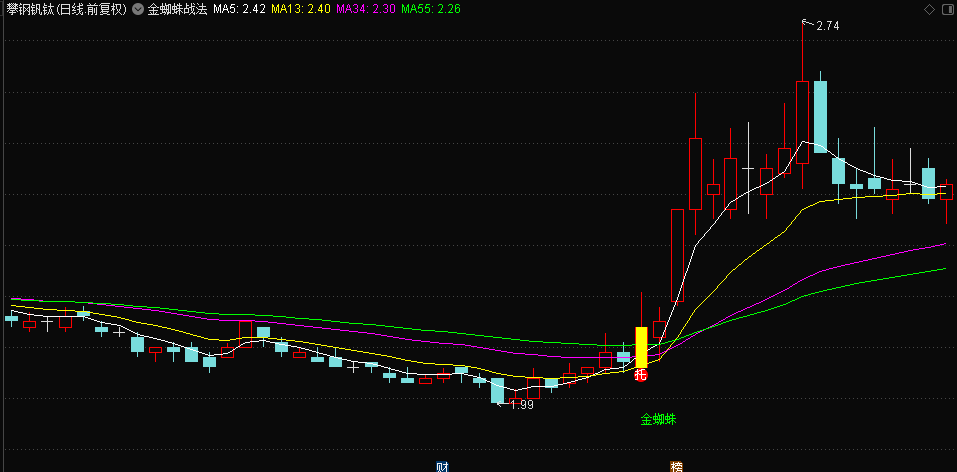Click the MA55: 2.26 legend label
Image resolution: width=957 pixels, height=472 pixels.
[431, 9]
